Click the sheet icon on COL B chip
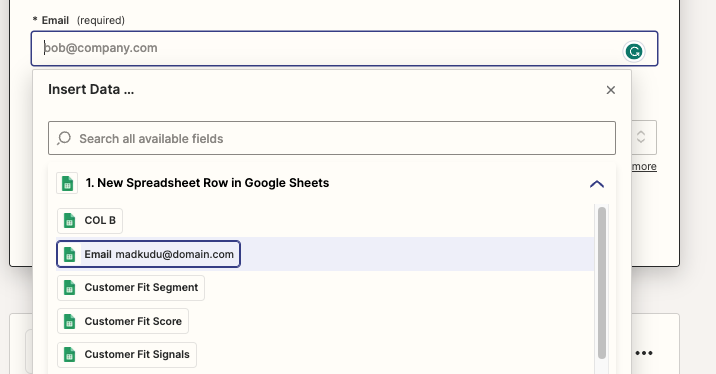 coord(69,221)
